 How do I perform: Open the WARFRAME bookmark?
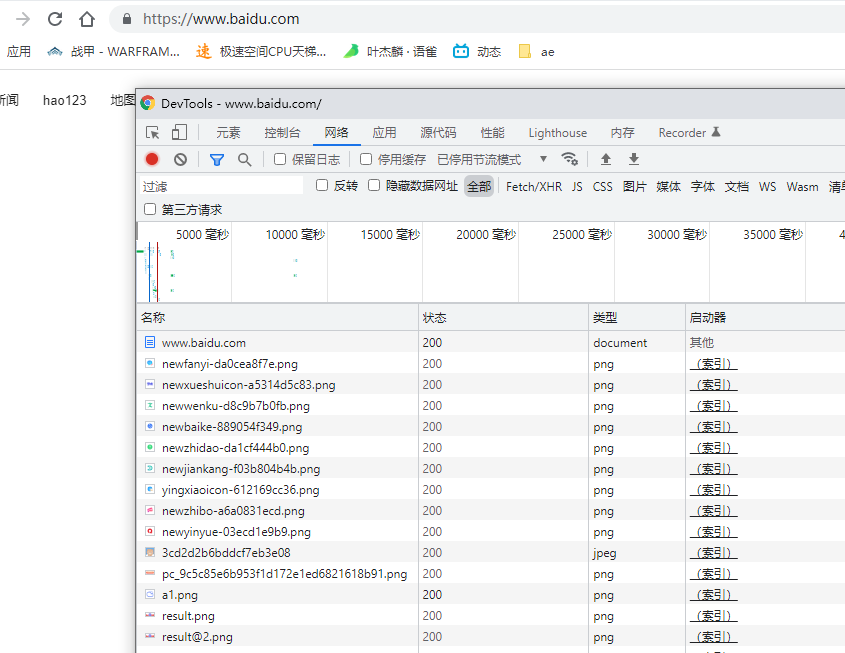(114, 52)
